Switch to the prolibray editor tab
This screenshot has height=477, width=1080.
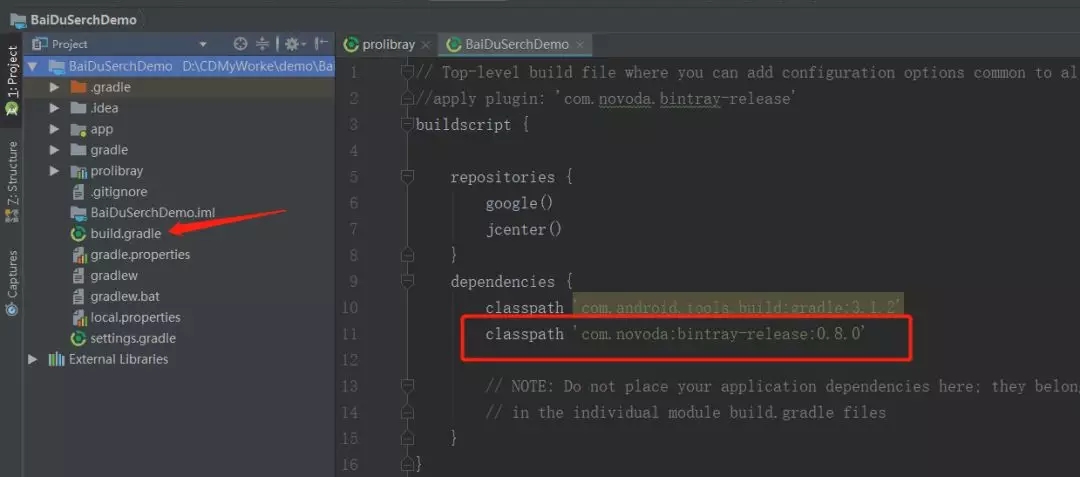388,45
